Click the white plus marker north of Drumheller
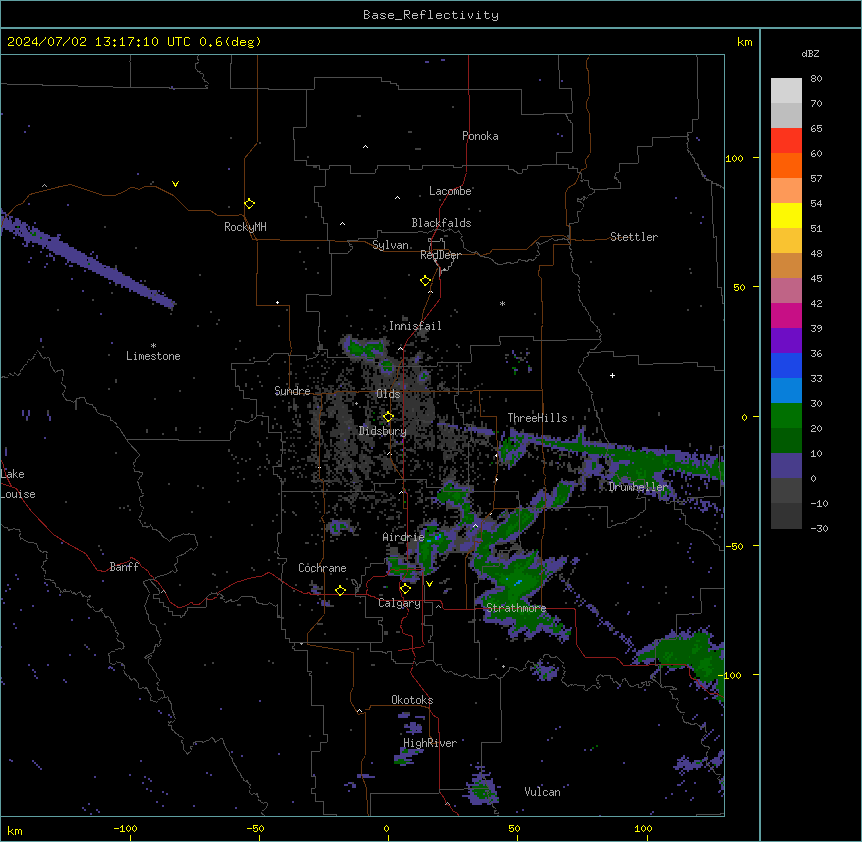 (x=612, y=375)
